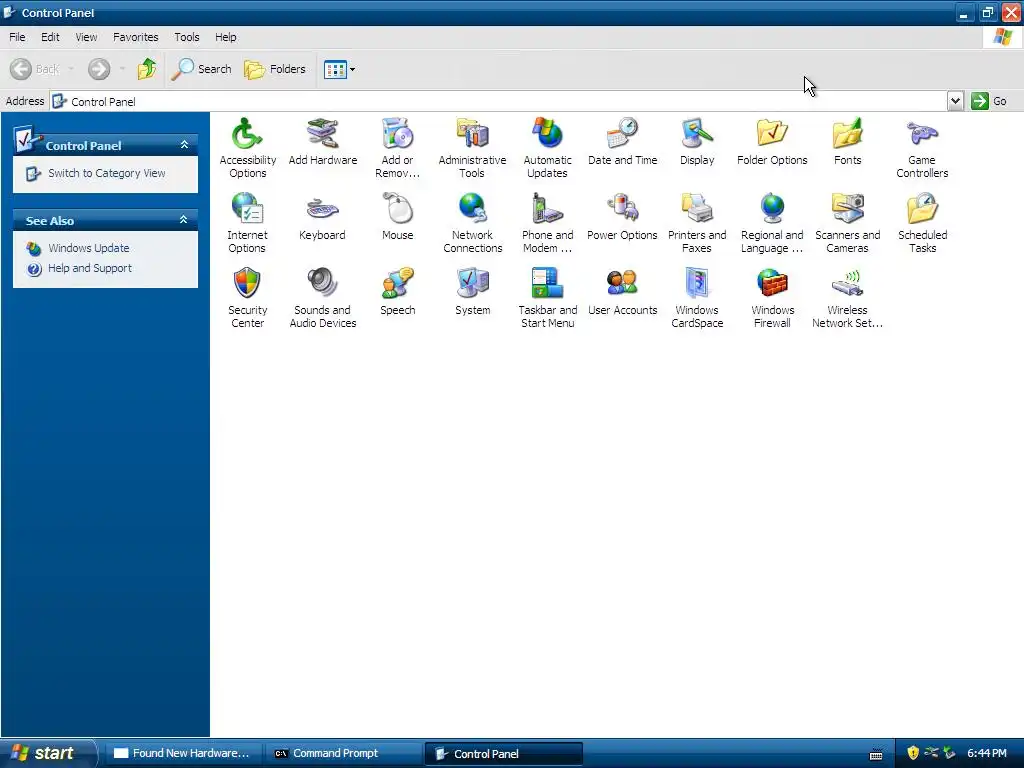Image resolution: width=1024 pixels, height=768 pixels.
Task: Open Accessibility Options applet
Action: [x=248, y=134]
